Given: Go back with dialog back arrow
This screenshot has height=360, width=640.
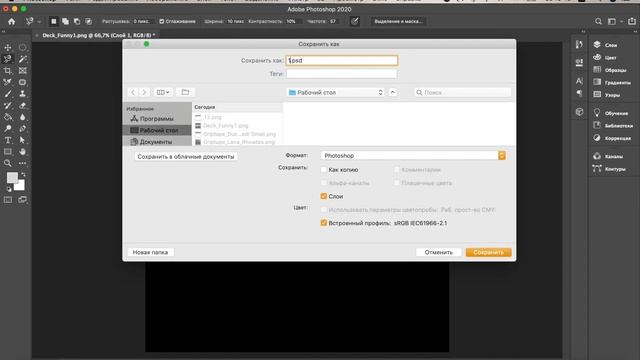Looking at the screenshot, I should tap(133, 92).
